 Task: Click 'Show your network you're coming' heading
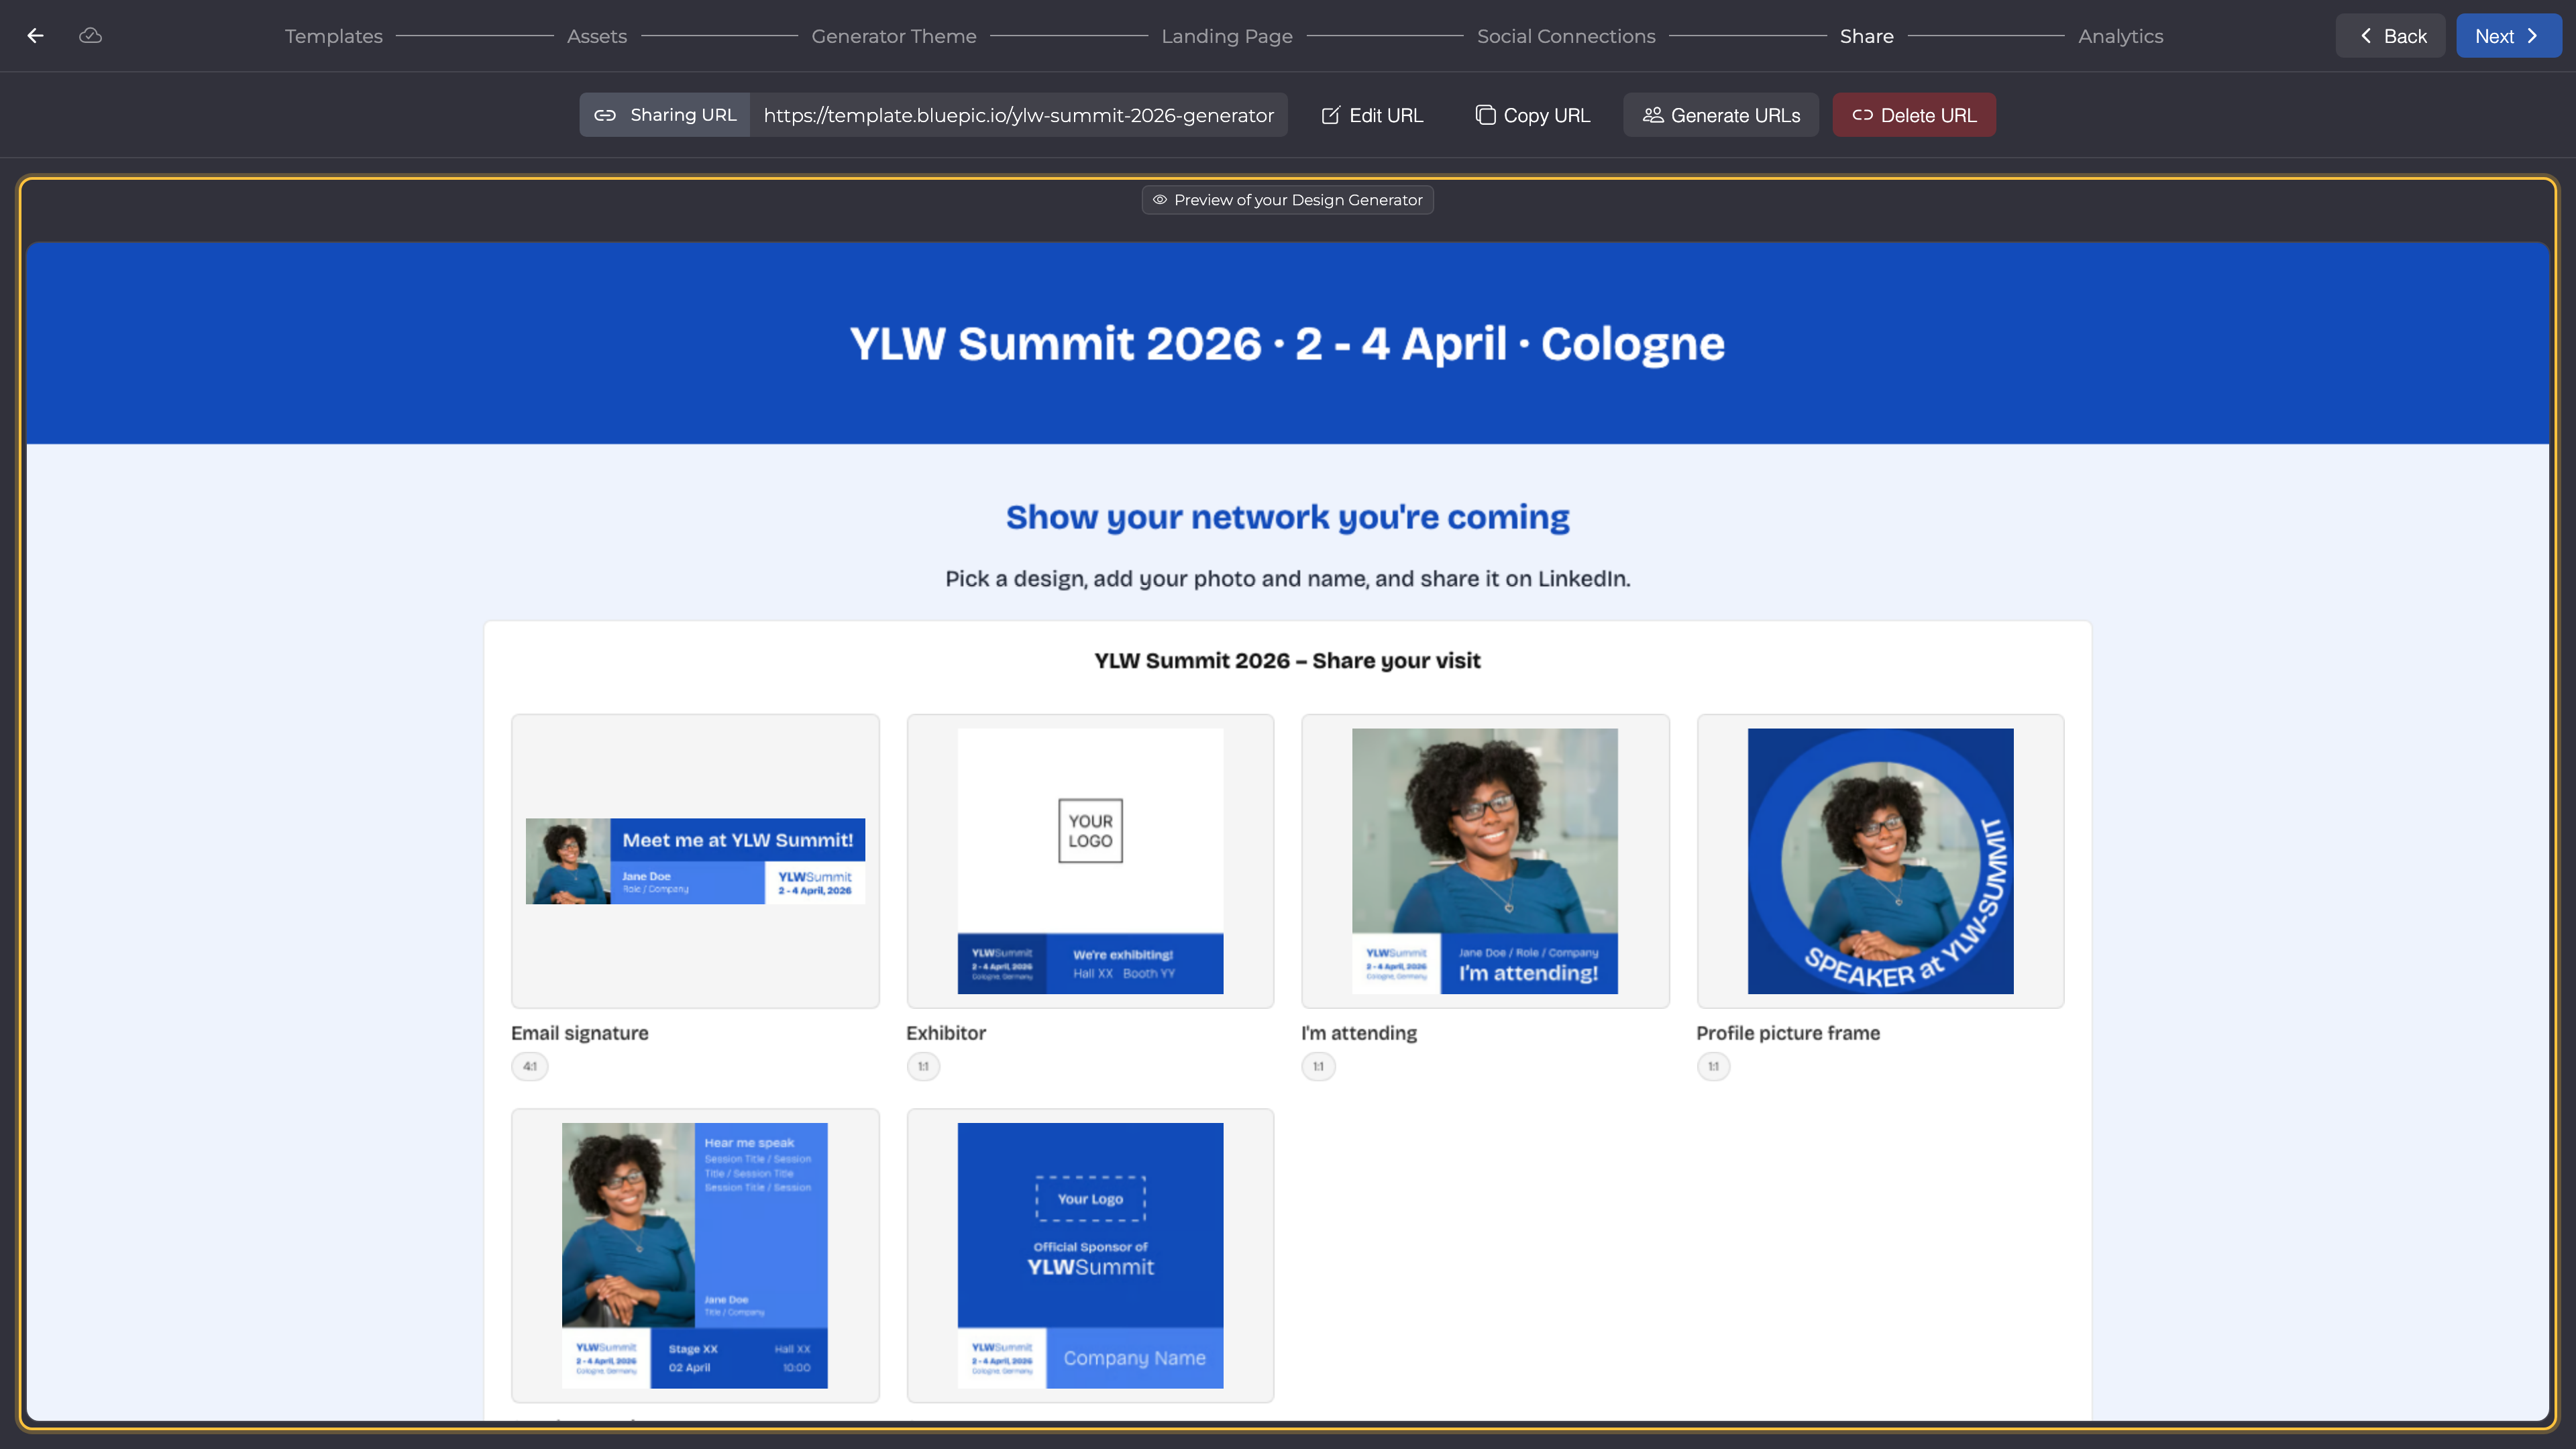1288,517
